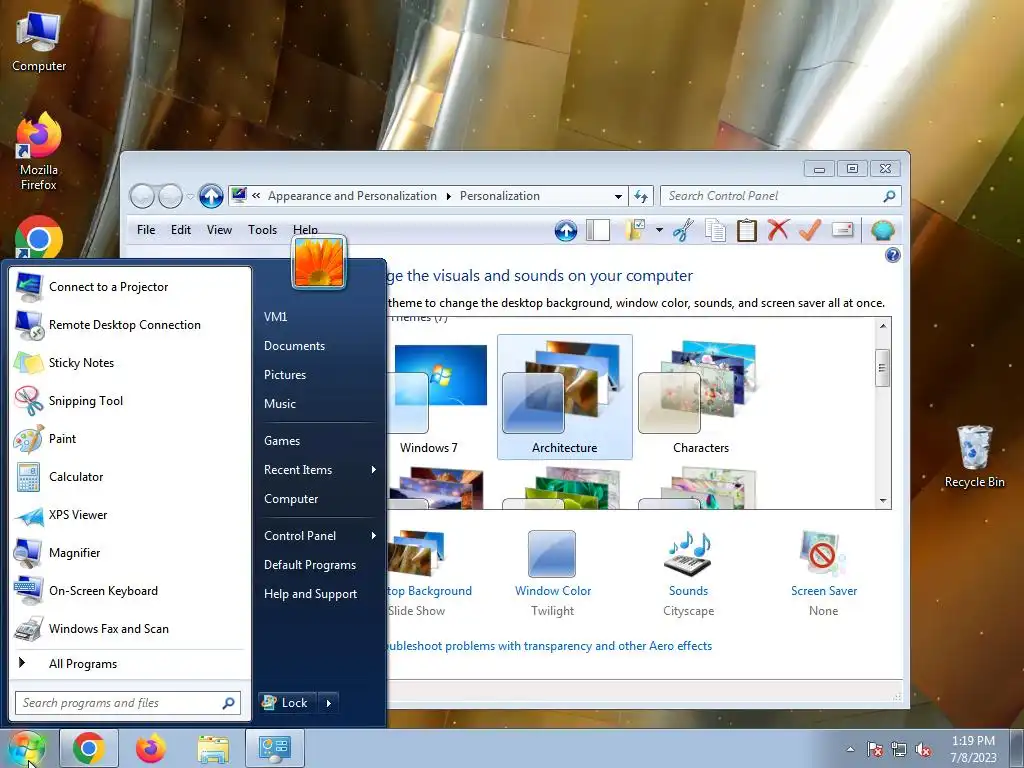Click the clipboard Paste toolbar icon
The image size is (1024, 768).
coord(746,230)
